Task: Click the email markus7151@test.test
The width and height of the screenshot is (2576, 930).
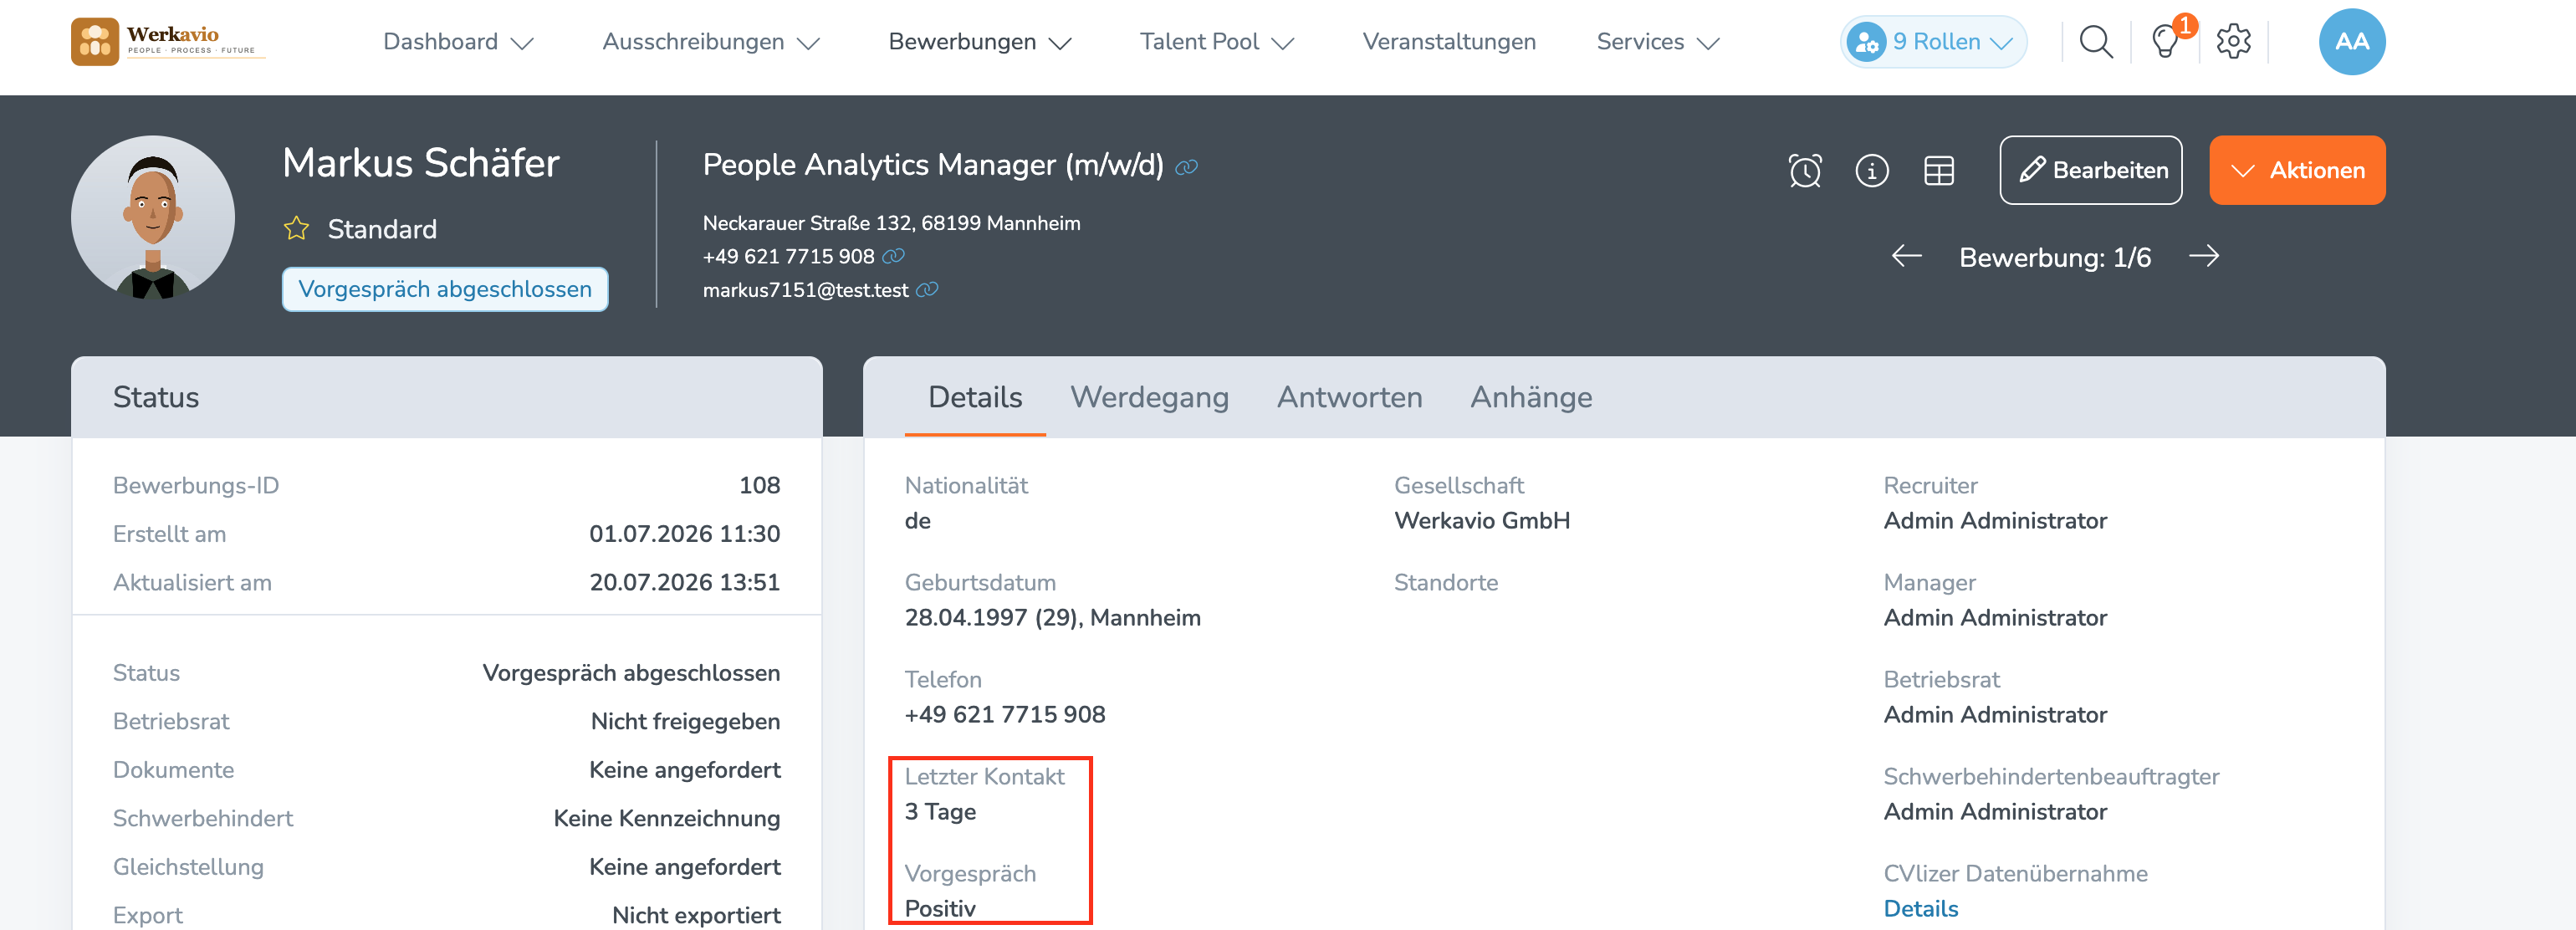Action: [805, 290]
